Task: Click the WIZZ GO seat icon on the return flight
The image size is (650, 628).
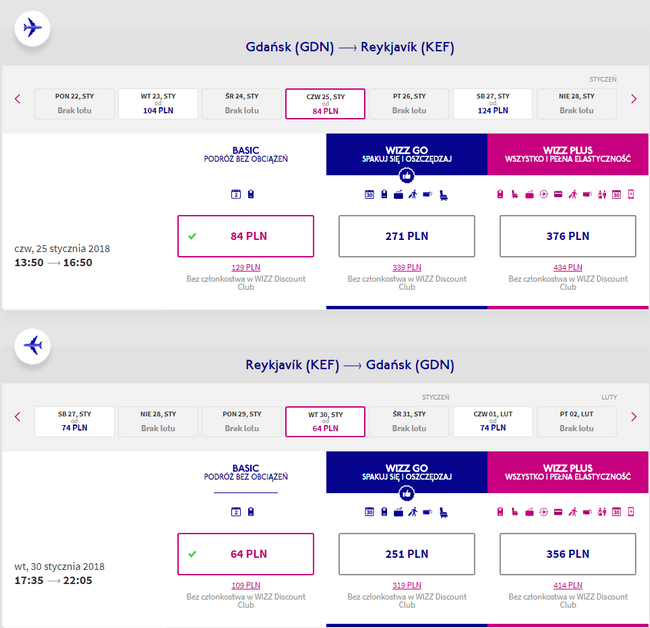Action: 444,513
